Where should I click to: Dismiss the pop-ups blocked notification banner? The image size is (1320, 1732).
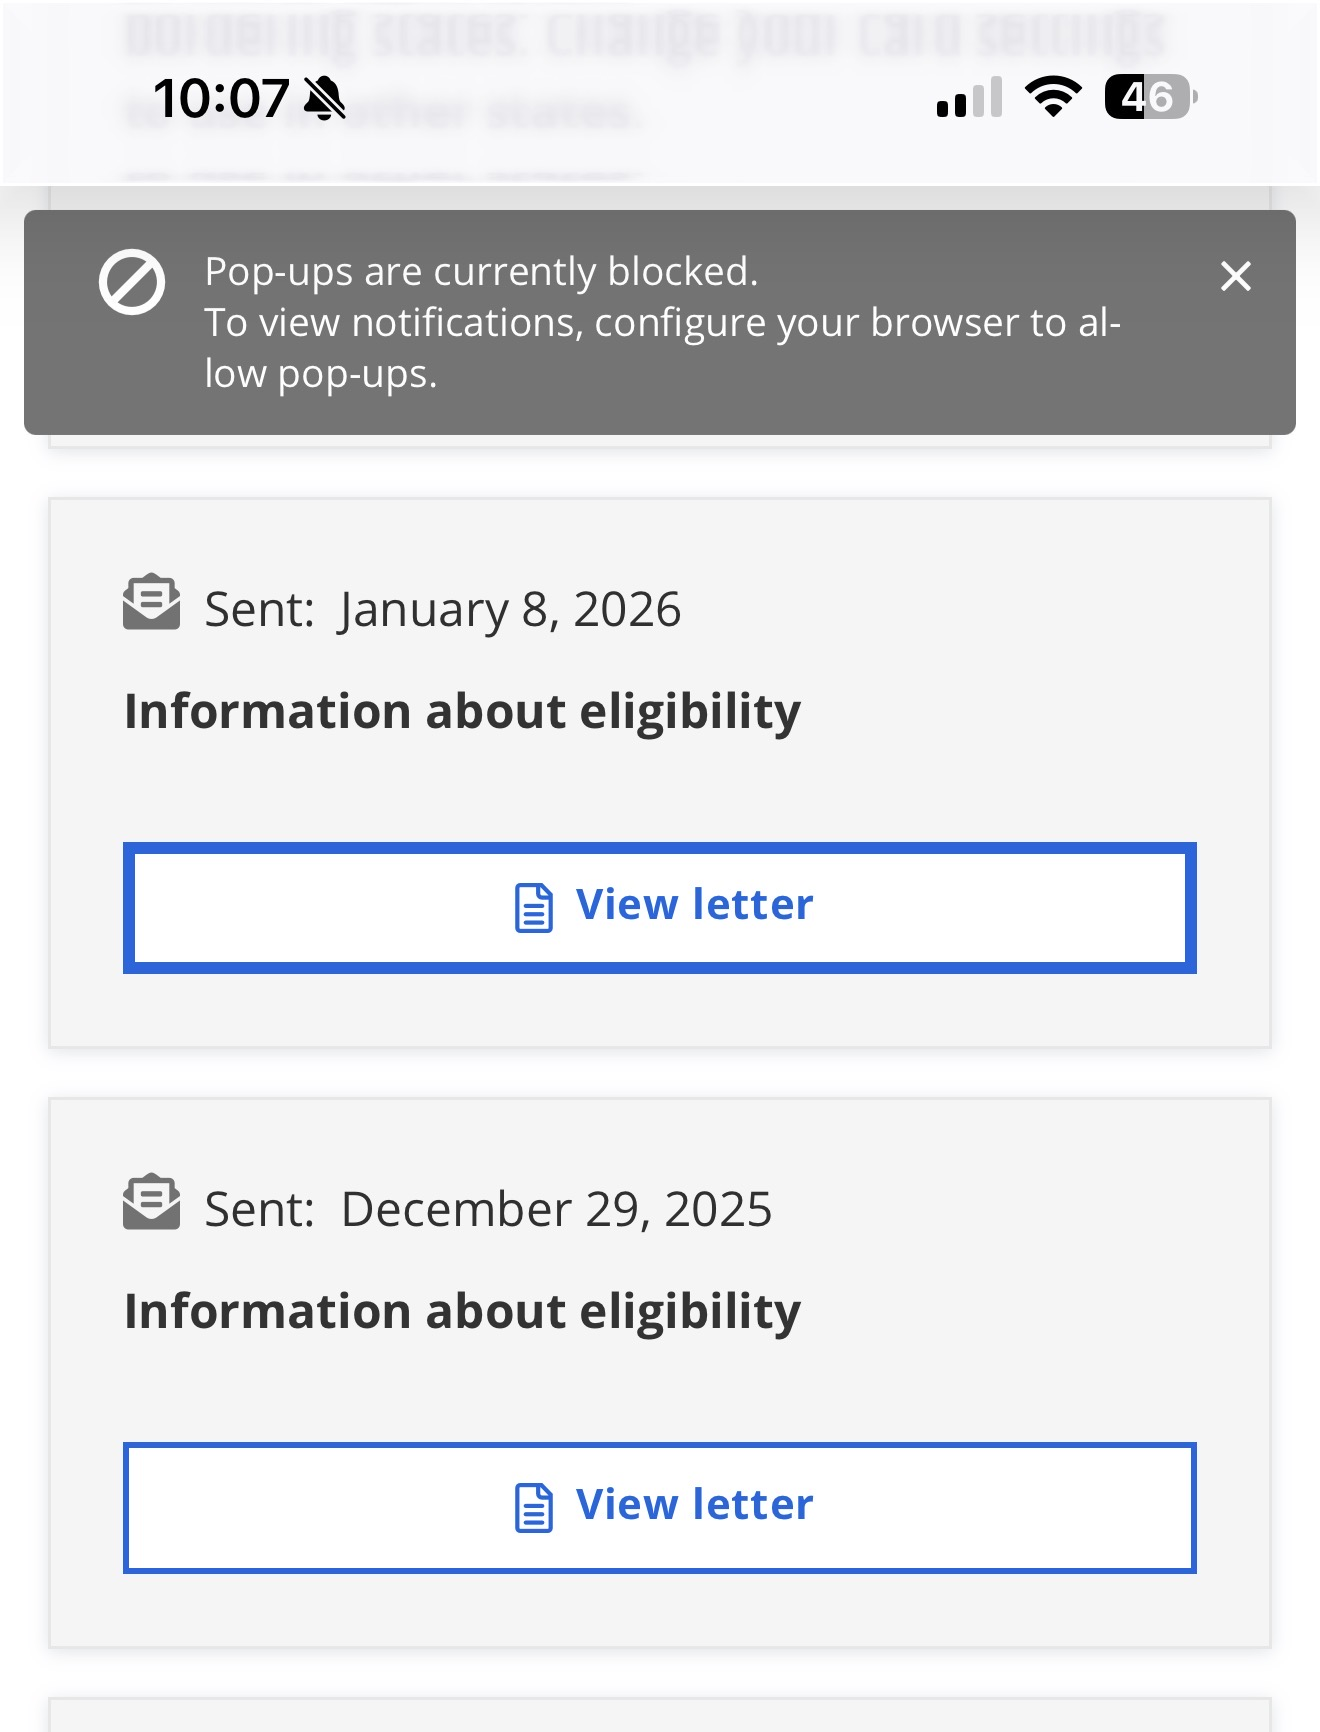coord(1236,276)
